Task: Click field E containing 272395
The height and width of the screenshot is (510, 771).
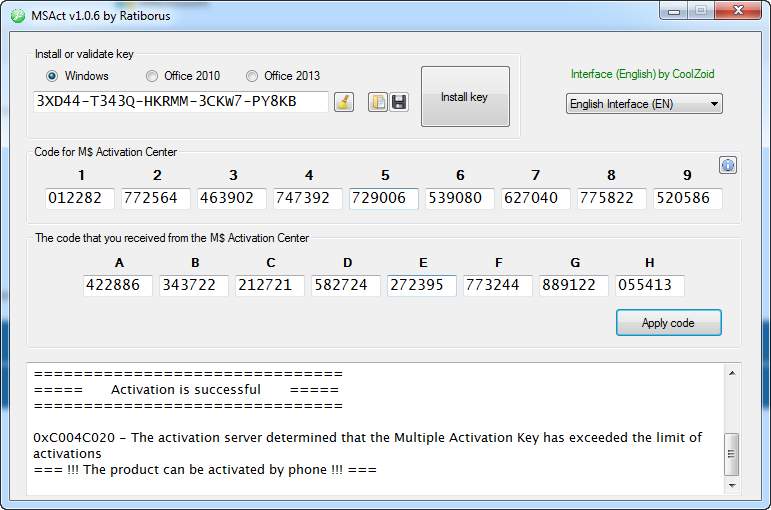Action: click(x=421, y=285)
